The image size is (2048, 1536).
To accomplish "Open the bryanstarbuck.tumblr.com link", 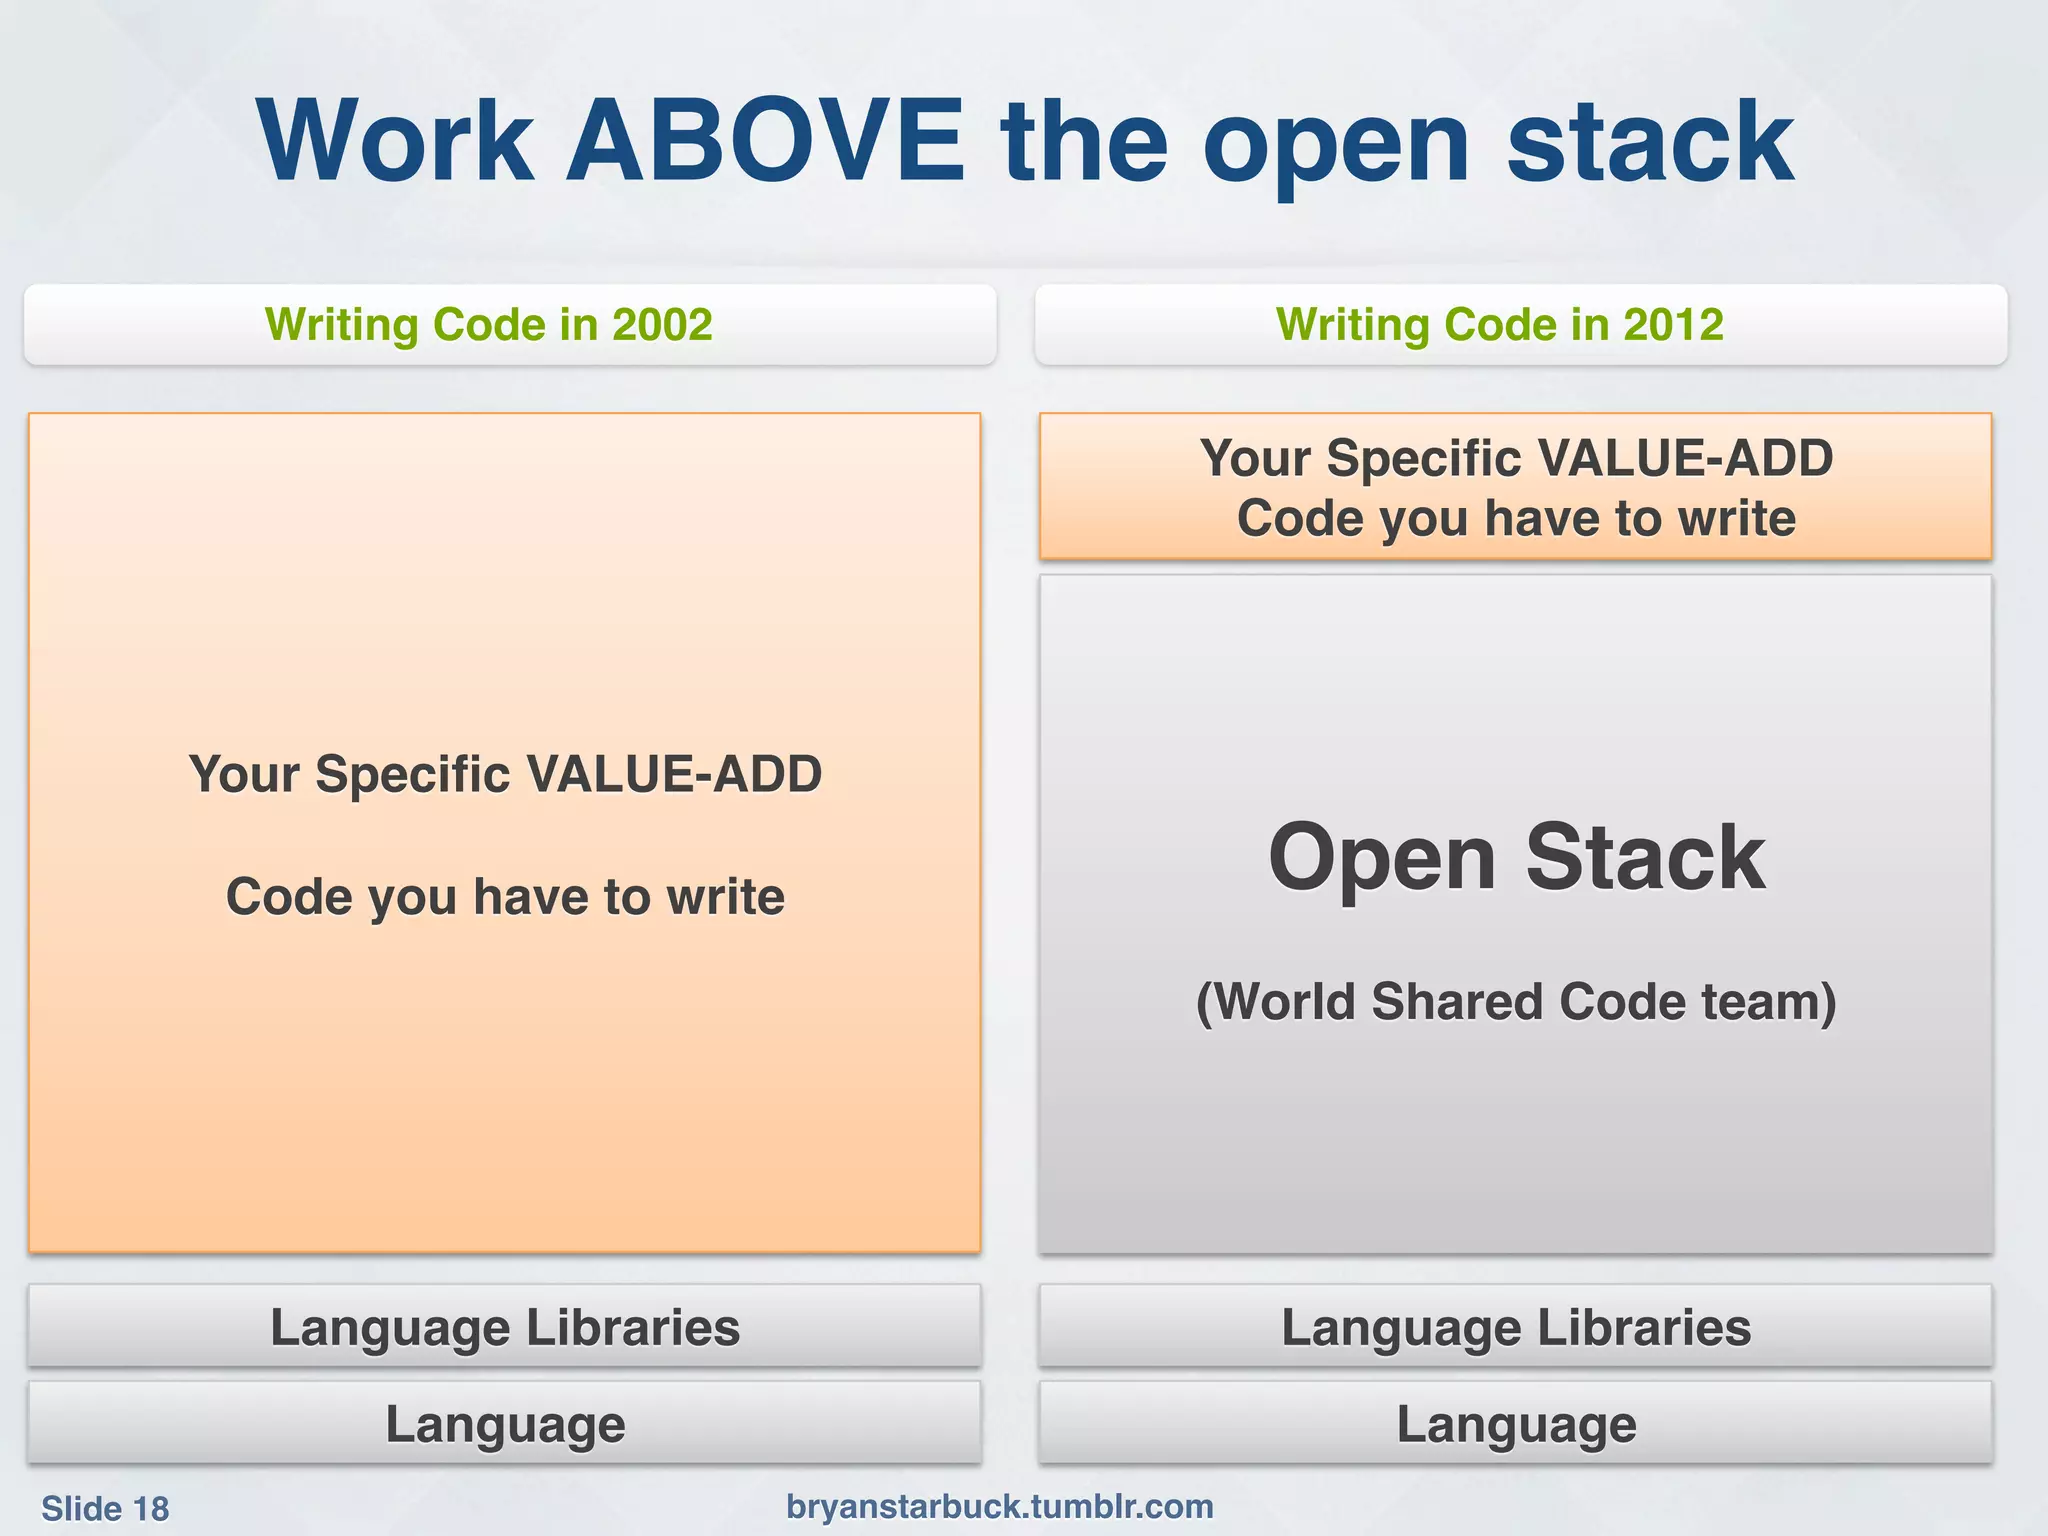I will [1000, 1506].
